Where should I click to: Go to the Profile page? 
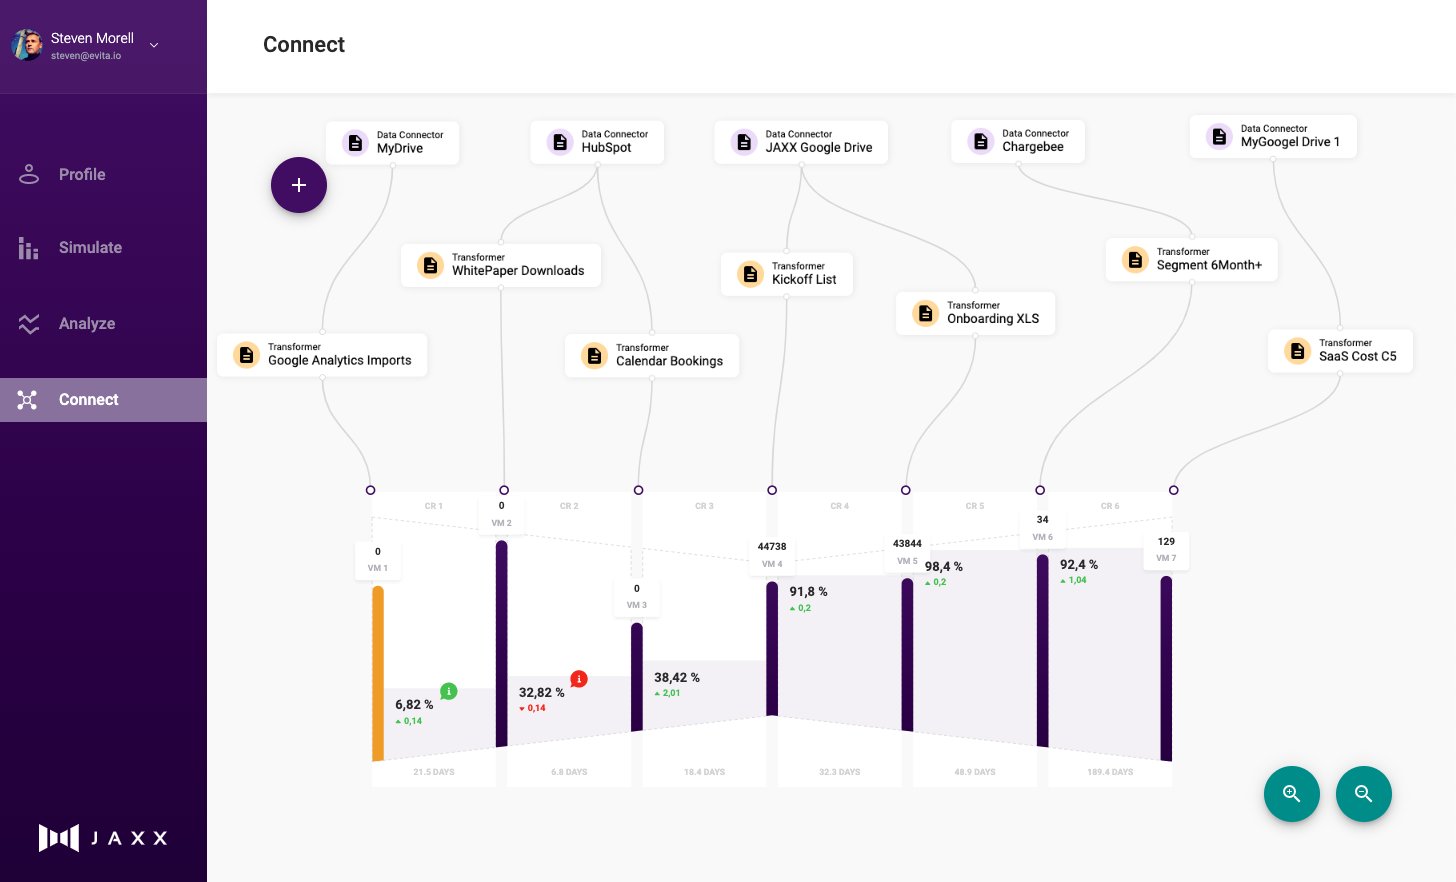click(x=82, y=174)
